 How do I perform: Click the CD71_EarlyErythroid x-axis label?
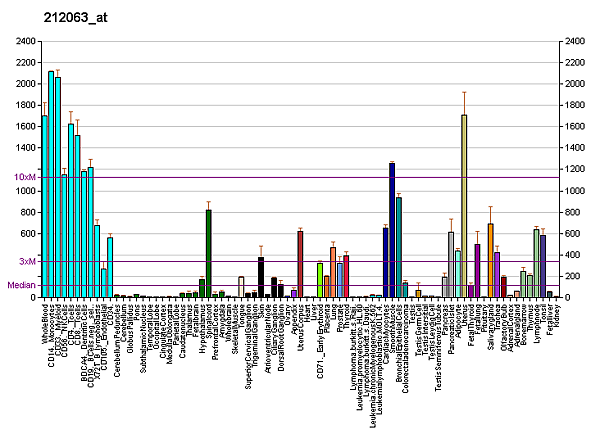[320, 327]
